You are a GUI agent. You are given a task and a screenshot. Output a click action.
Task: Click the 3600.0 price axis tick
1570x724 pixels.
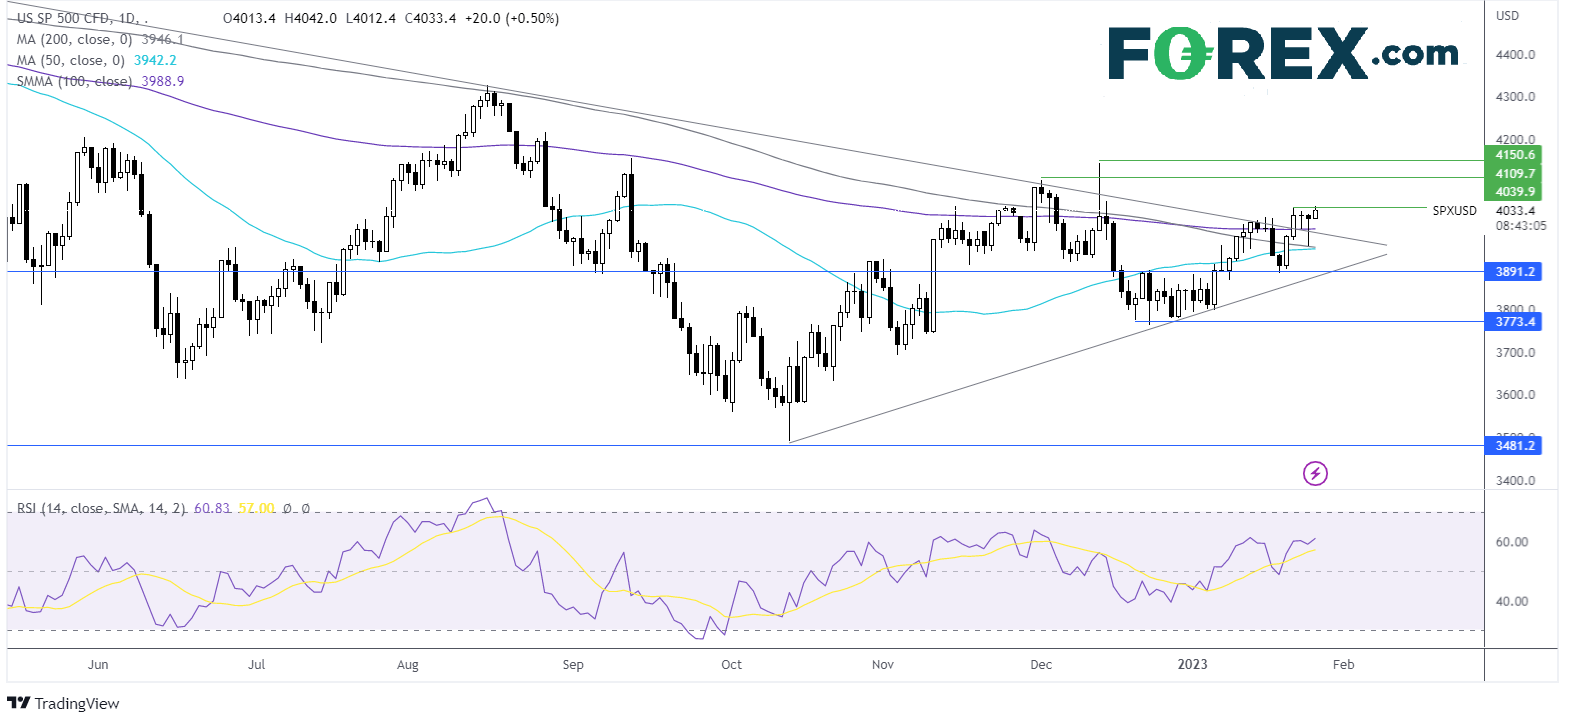click(x=1515, y=395)
